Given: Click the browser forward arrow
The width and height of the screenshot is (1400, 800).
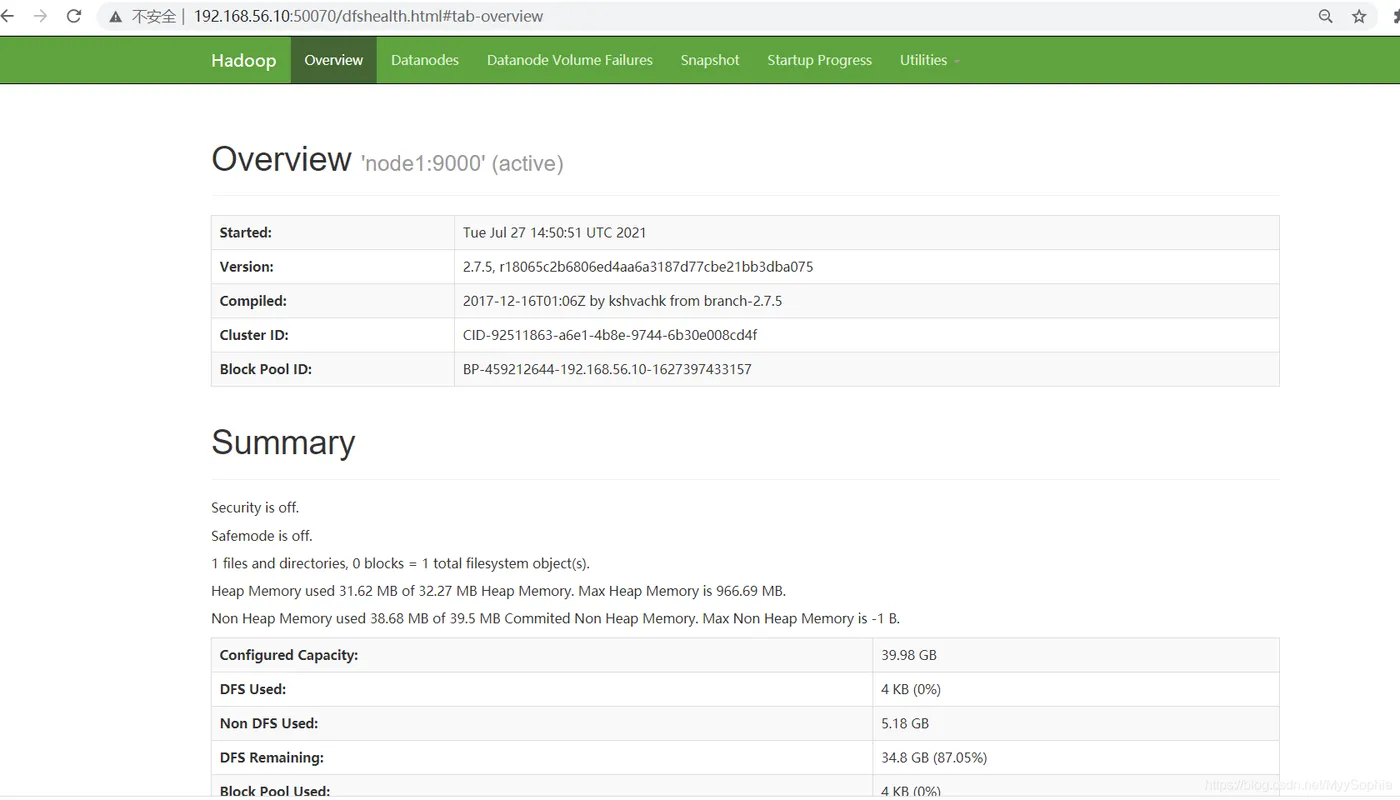Looking at the screenshot, I should tap(40, 16).
